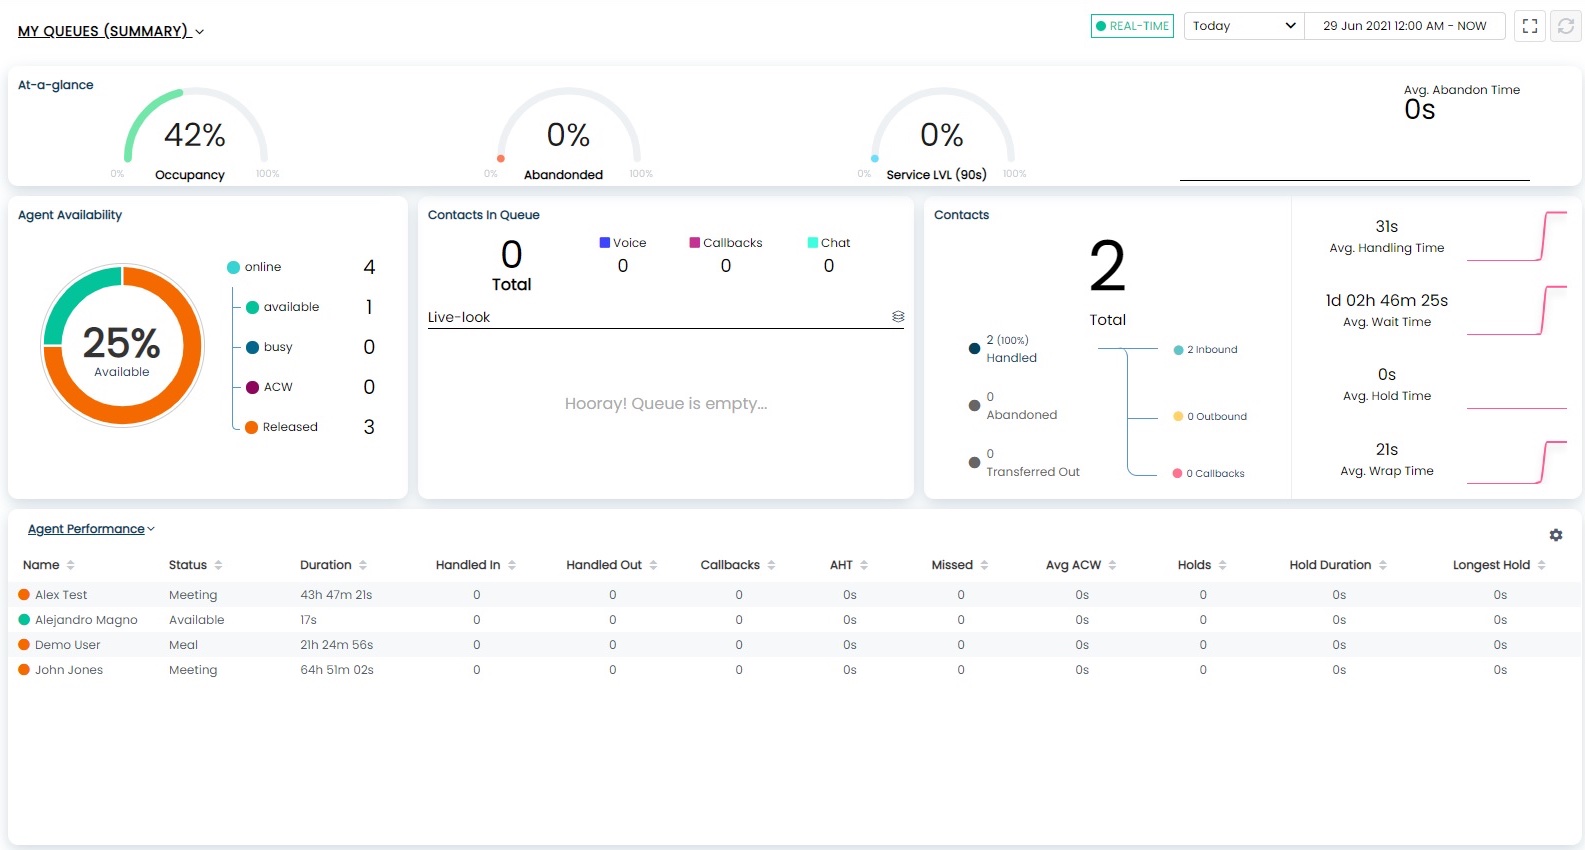
Task: Click the Avg. Handling Time sparkline
Action: pyautogui.click(x=1517, y=236)
